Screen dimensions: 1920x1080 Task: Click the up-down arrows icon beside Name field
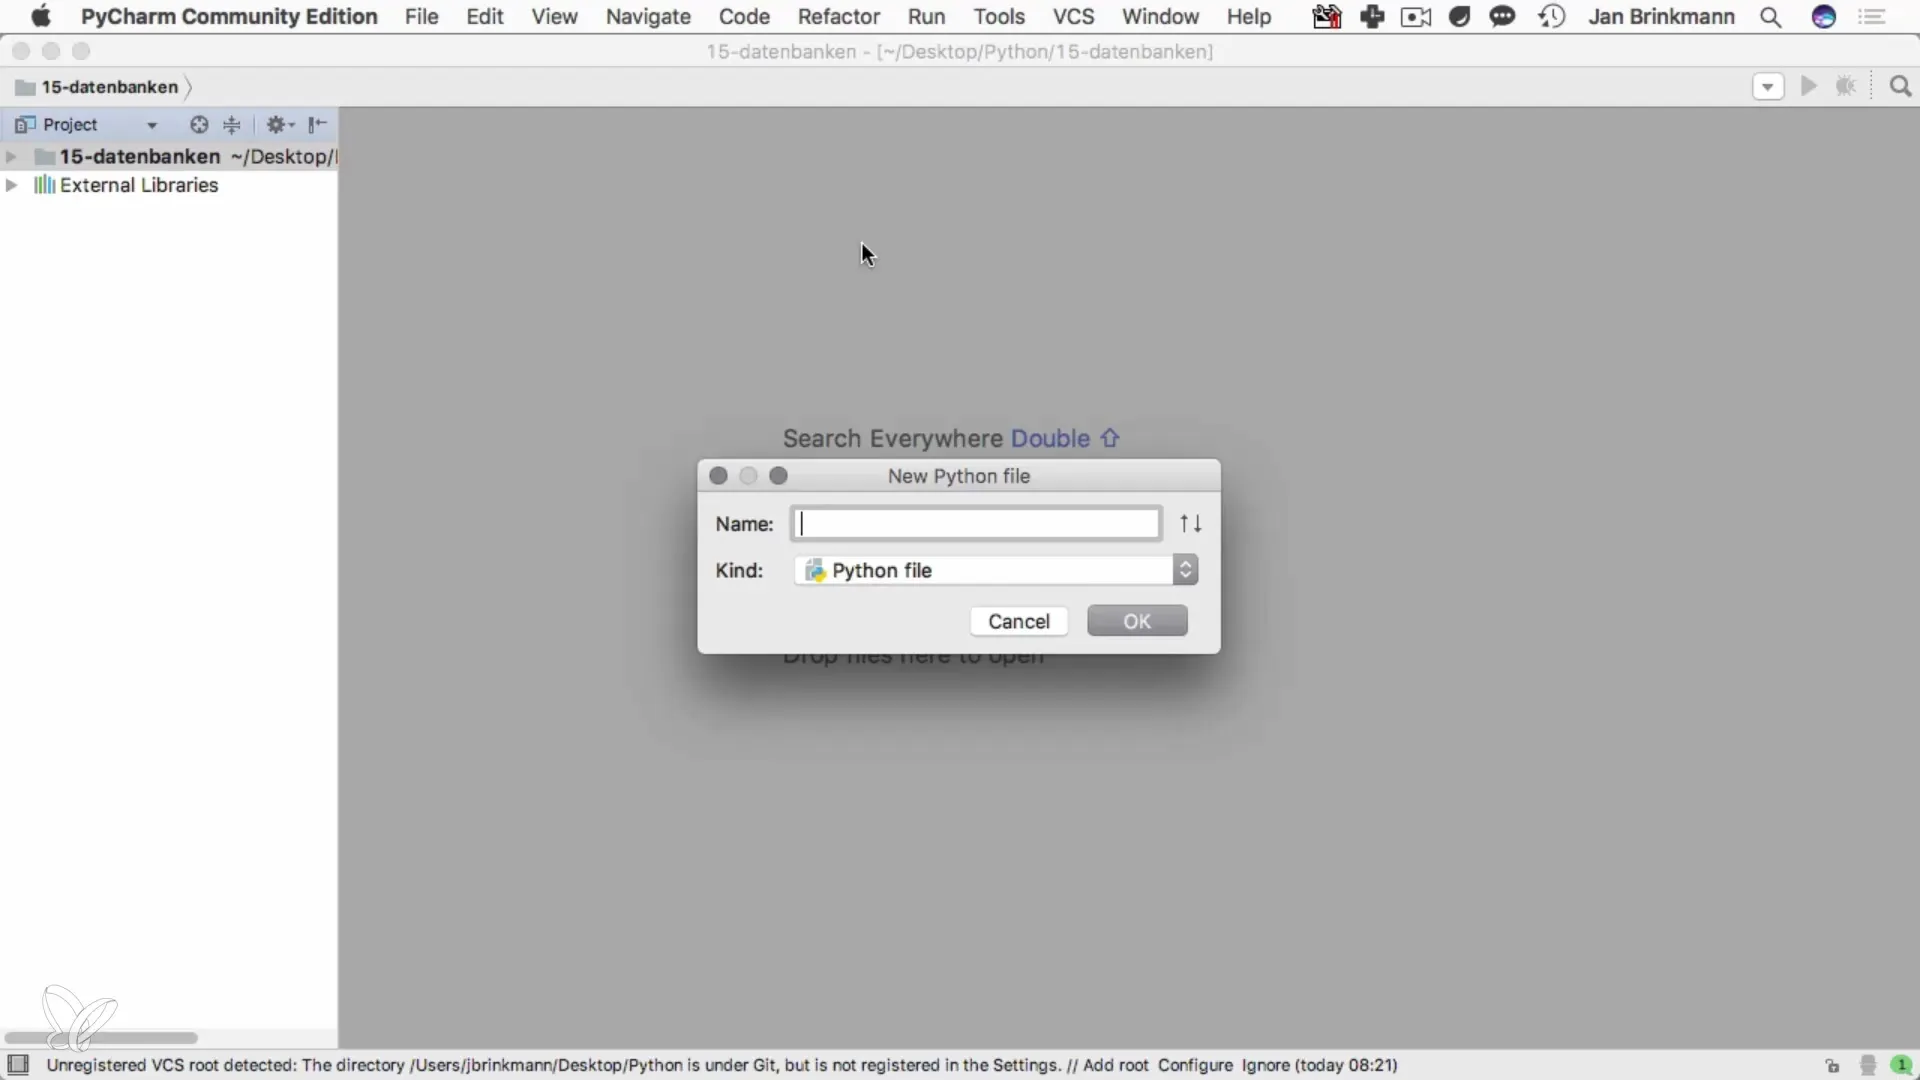(1190, 523)
